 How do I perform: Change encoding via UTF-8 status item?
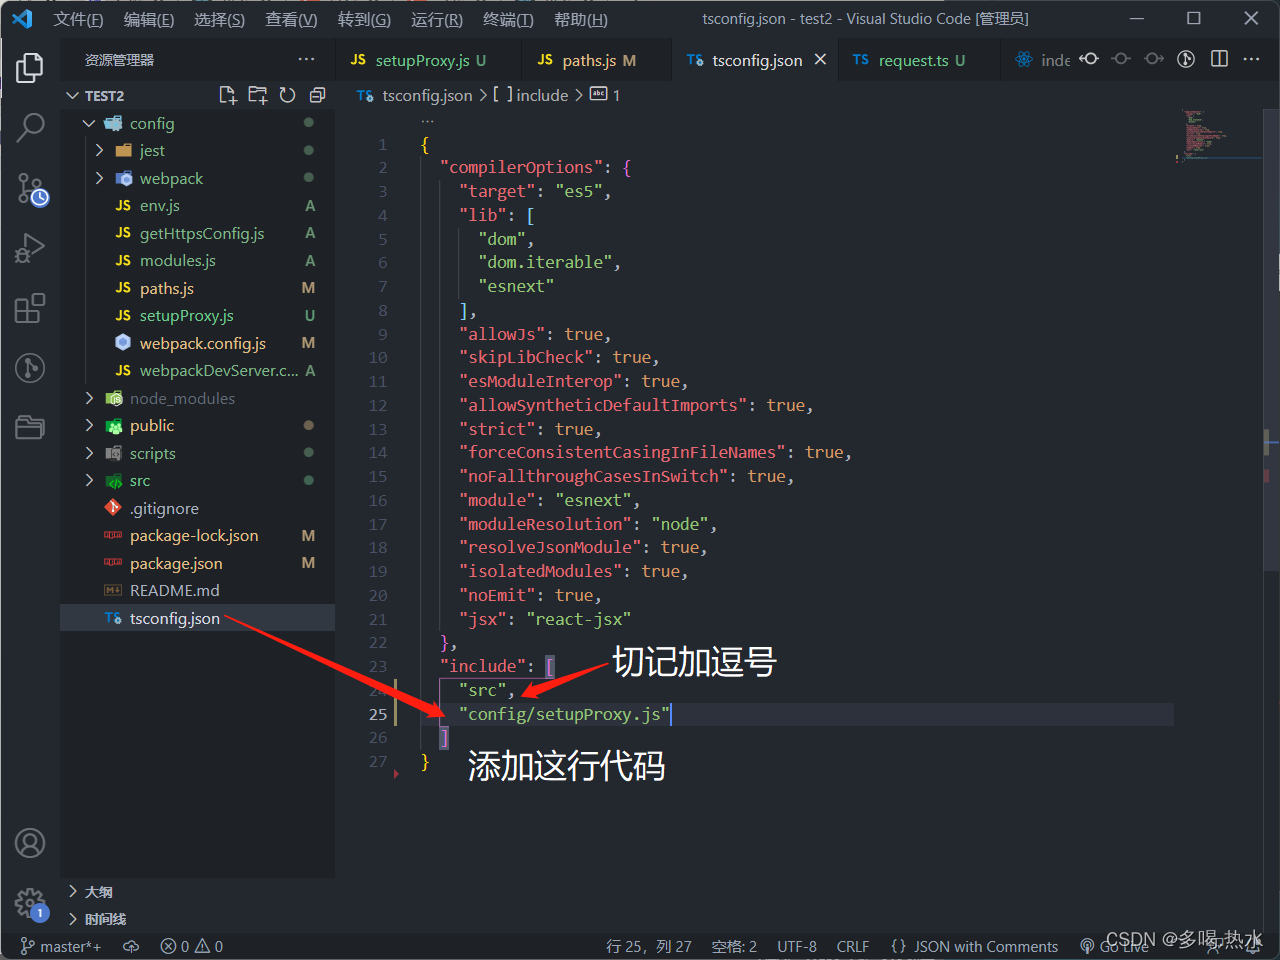797,946
